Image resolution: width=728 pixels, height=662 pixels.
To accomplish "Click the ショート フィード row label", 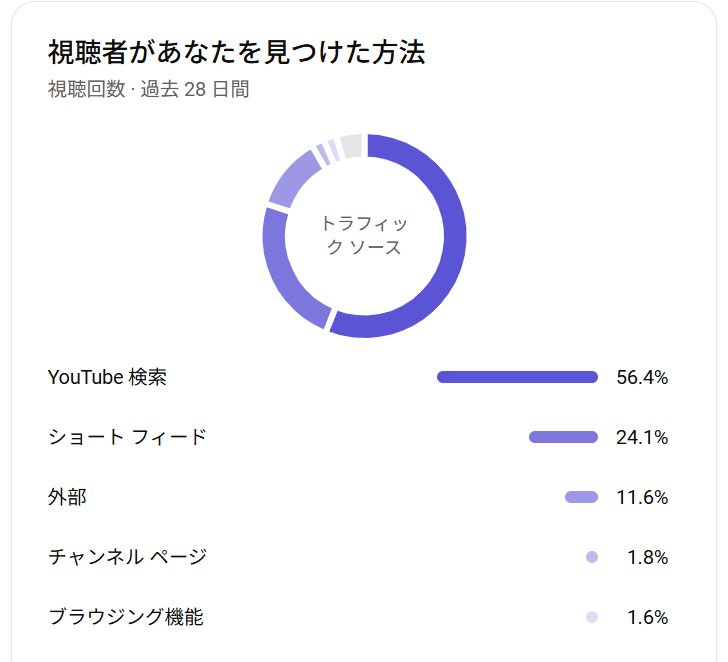I will pyautogui.click(x=127, y=437).
